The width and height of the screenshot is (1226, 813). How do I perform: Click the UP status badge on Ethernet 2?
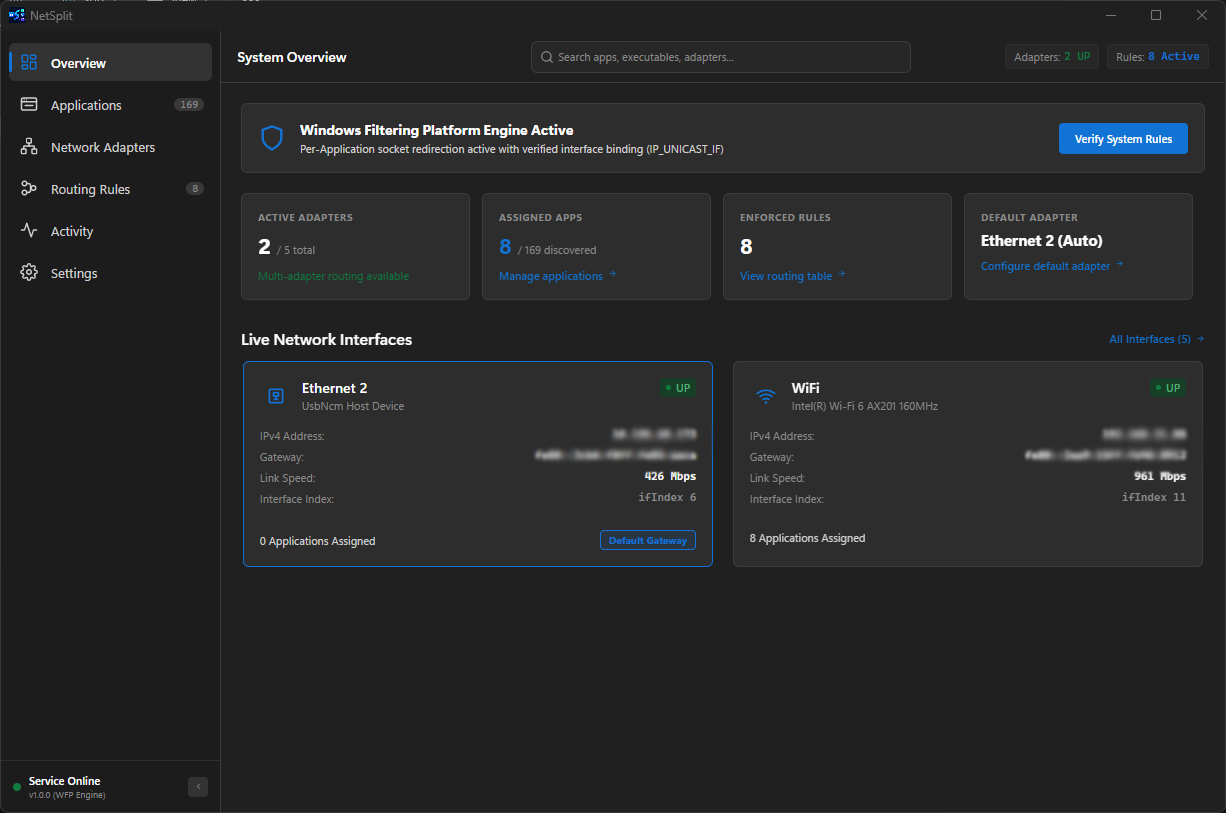pyautogui.click(x=678, y=388)
